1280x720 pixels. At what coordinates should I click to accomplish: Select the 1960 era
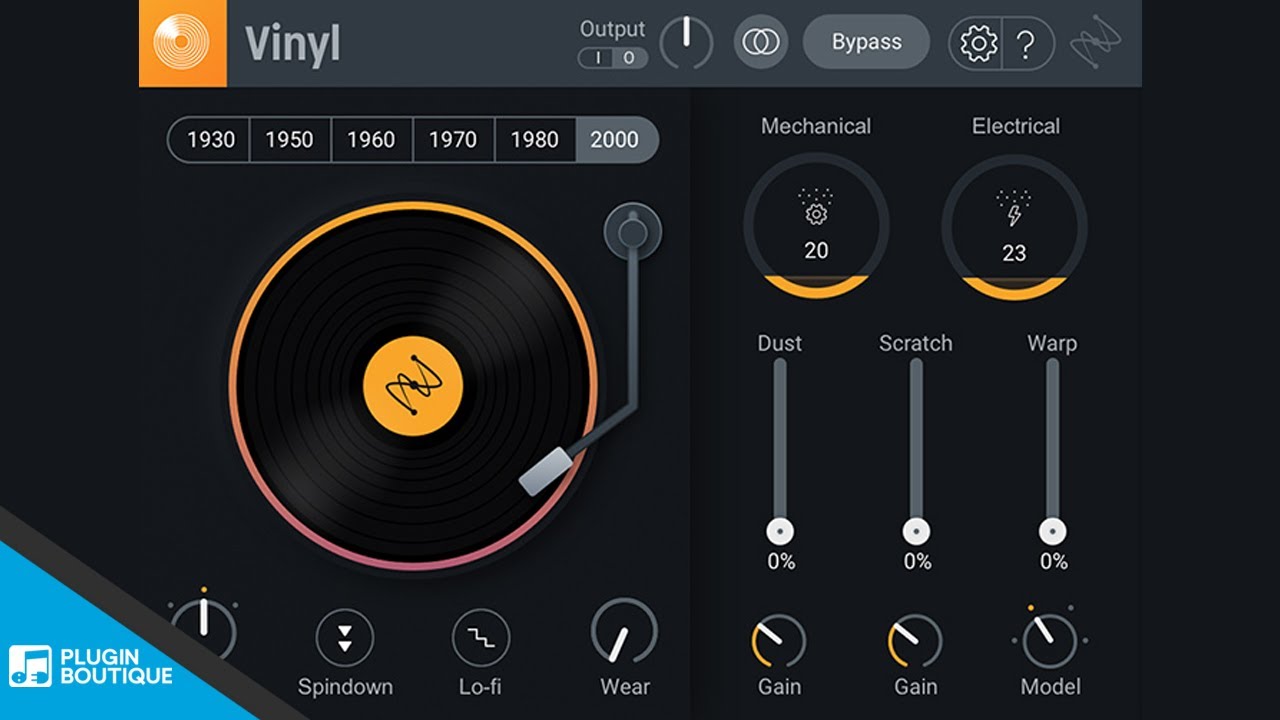pos(372,140)
